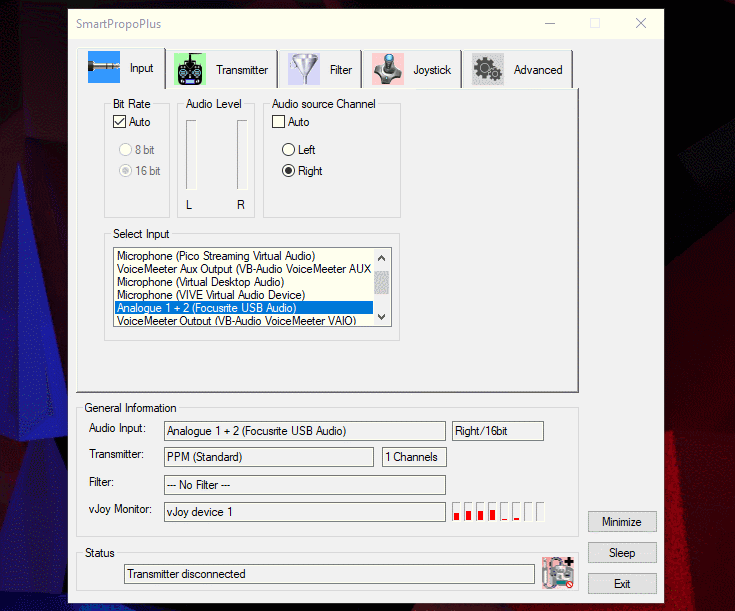Click the Right/16bit info field
Image resolution: width=735 pixels, height=611 pixels.
coord(498,431)
